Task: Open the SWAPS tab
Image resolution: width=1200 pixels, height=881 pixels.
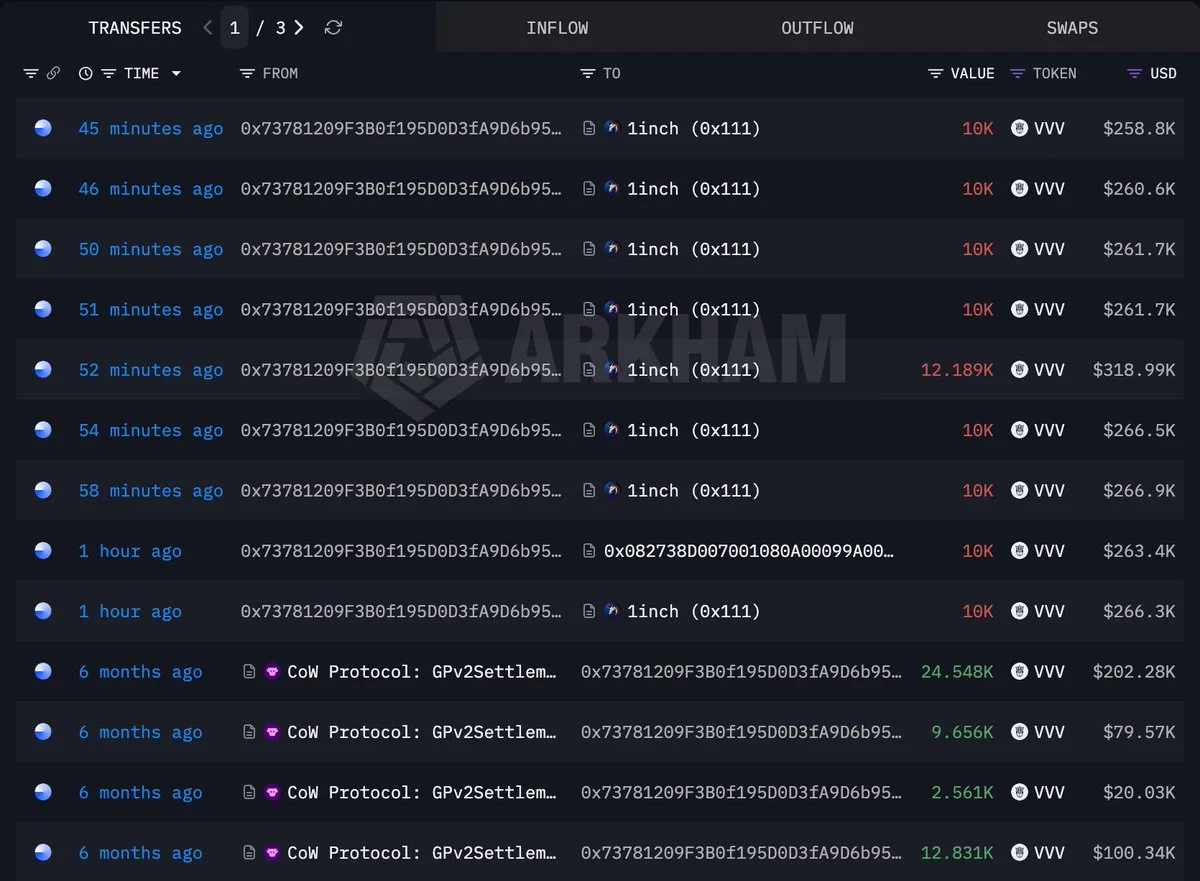Action: [x=1072, y=28]
